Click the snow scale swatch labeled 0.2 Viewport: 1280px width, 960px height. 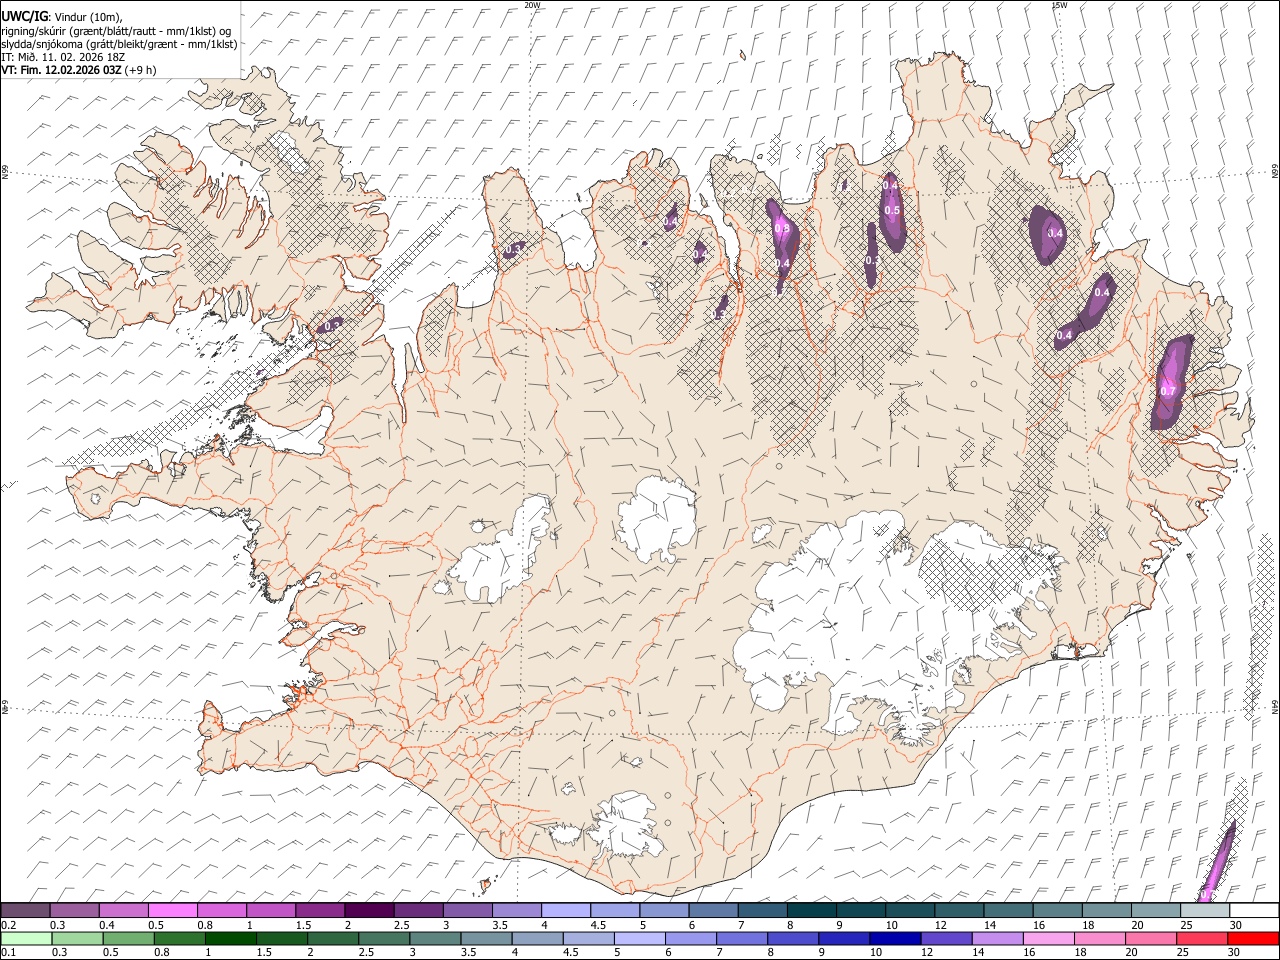pyautogui.click(x=25, y=910)
